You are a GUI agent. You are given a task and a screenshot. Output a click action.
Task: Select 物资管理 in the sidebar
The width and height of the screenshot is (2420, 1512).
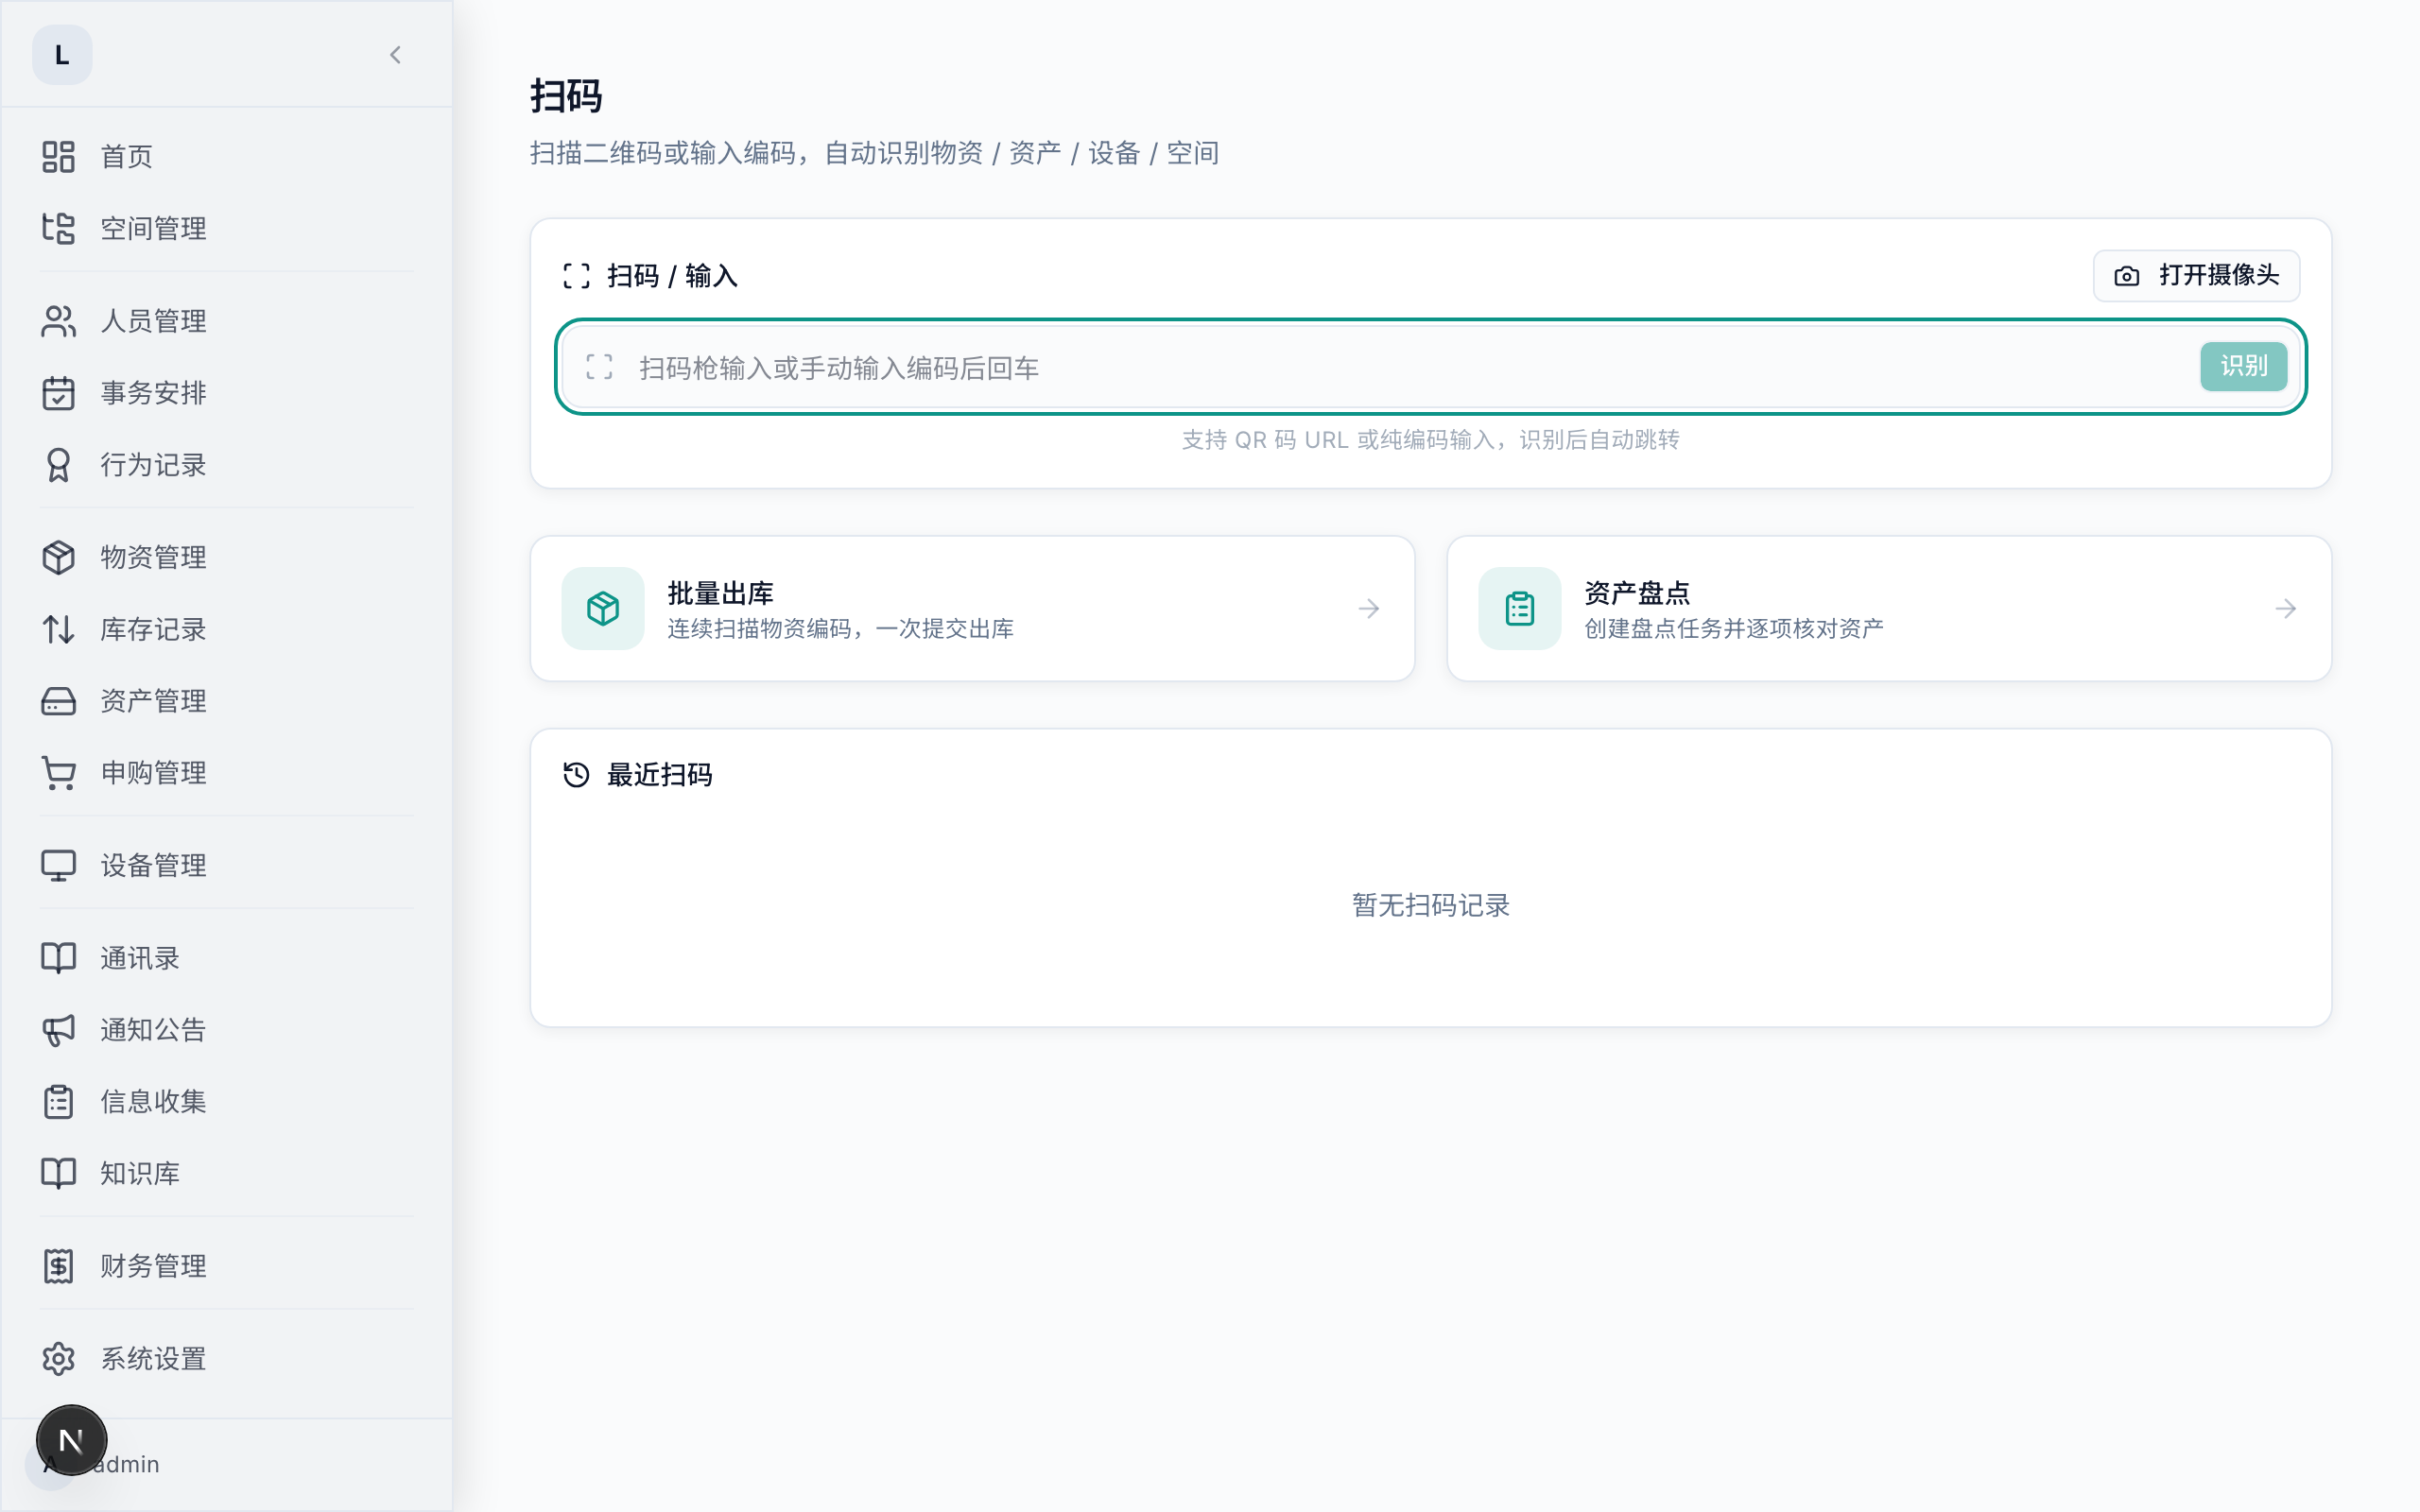pyautogui.click(x=227, y=557)
